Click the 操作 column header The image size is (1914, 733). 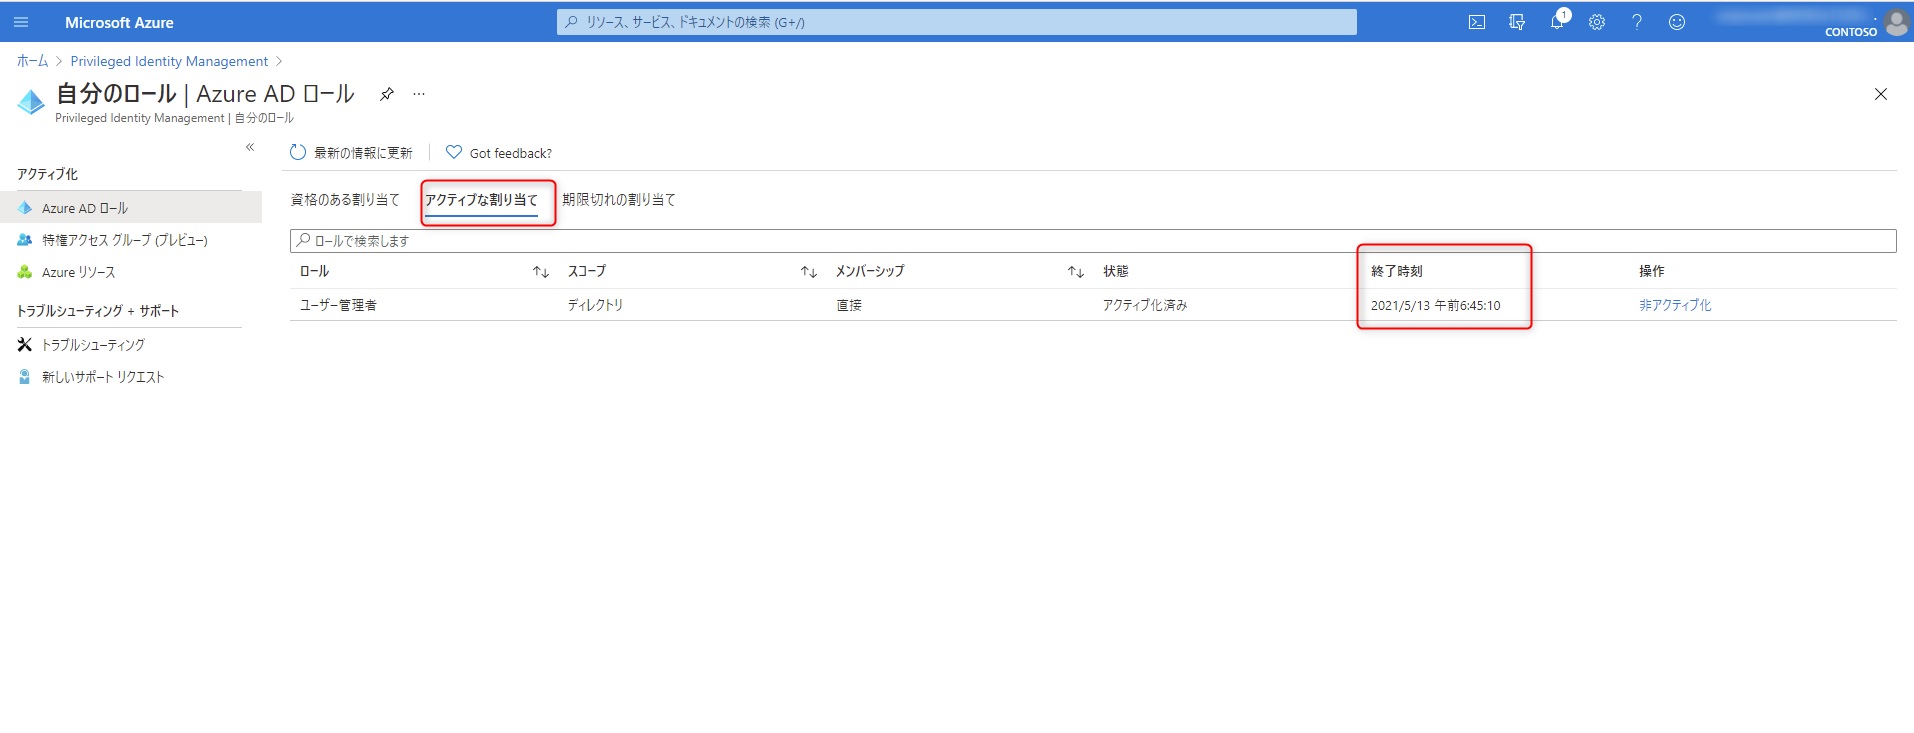(1652, 272)
